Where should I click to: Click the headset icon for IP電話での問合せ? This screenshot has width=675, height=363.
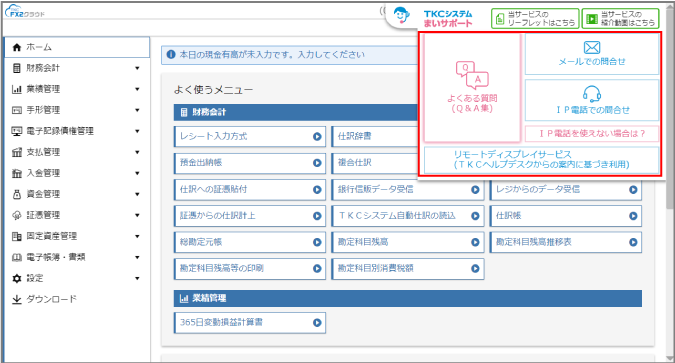pos(592,93)
